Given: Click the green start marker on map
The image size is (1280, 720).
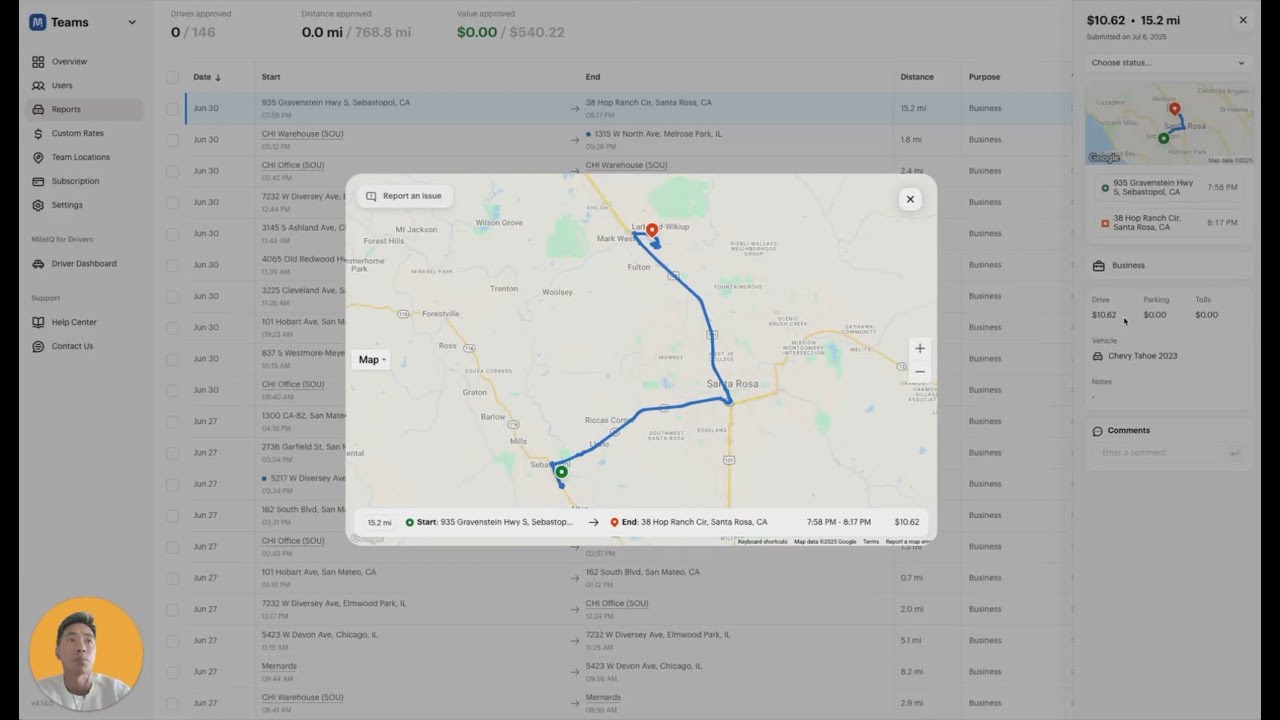Looking at the screenshot, I should pos(562,472).
